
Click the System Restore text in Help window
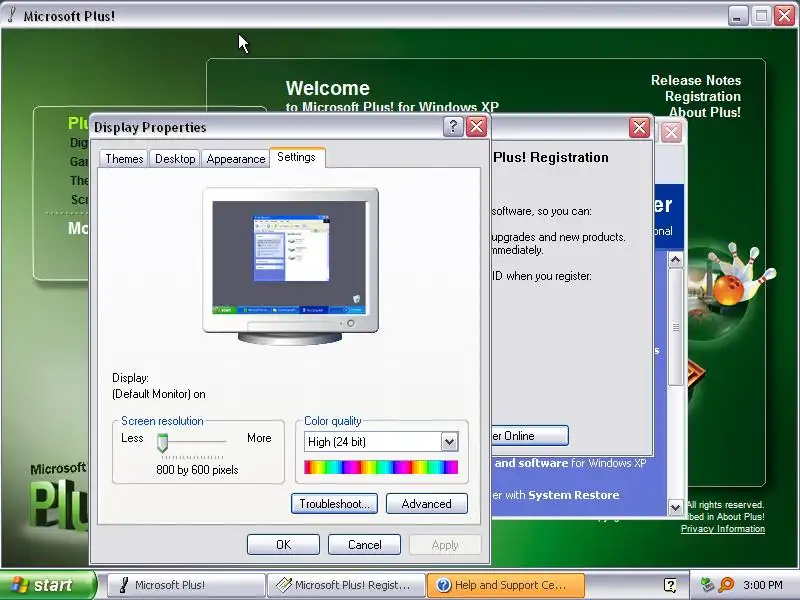(573, 495)
